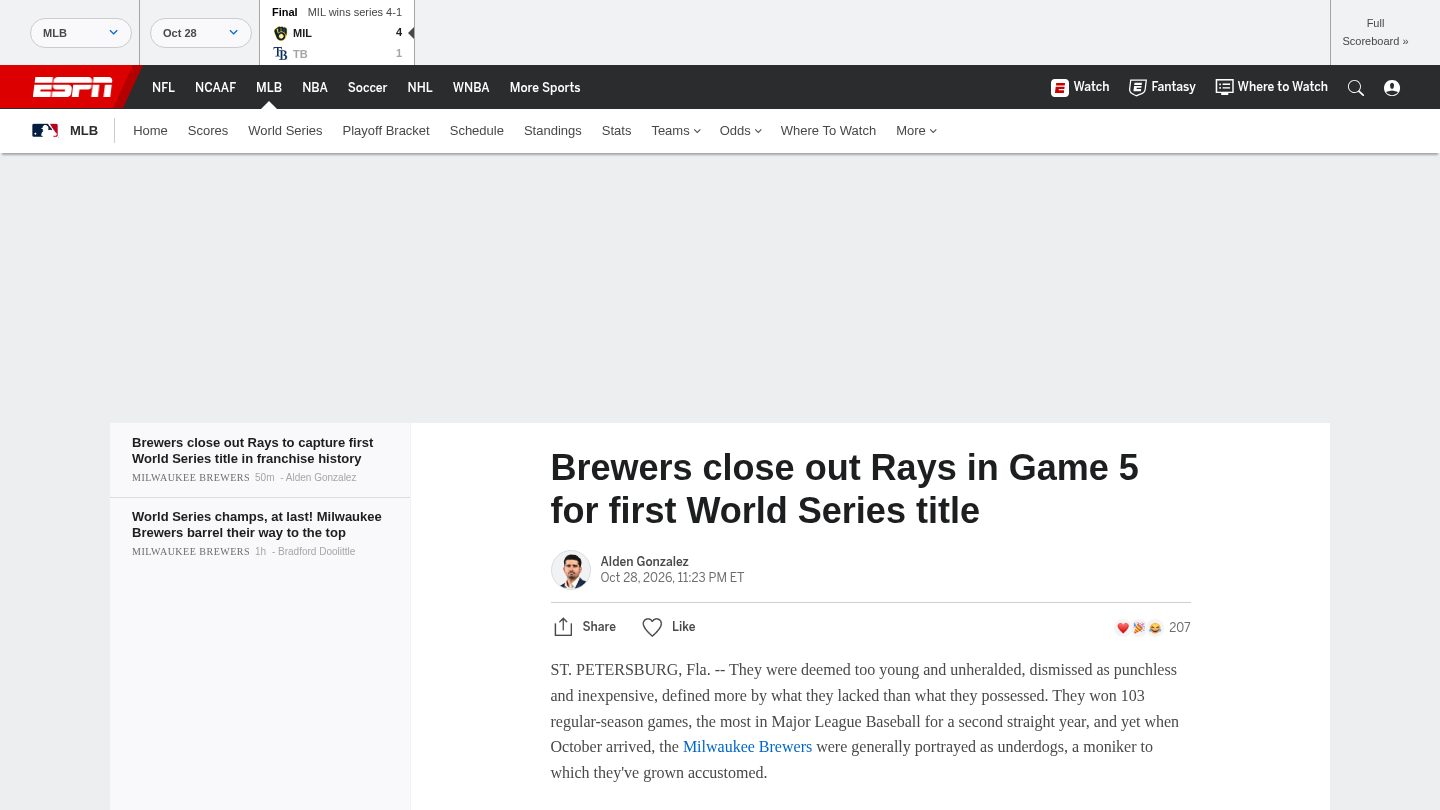The width and height of the screenshot is (1440, 810).
Task: Click the Watch icon in header
Action: [1060, 87]
